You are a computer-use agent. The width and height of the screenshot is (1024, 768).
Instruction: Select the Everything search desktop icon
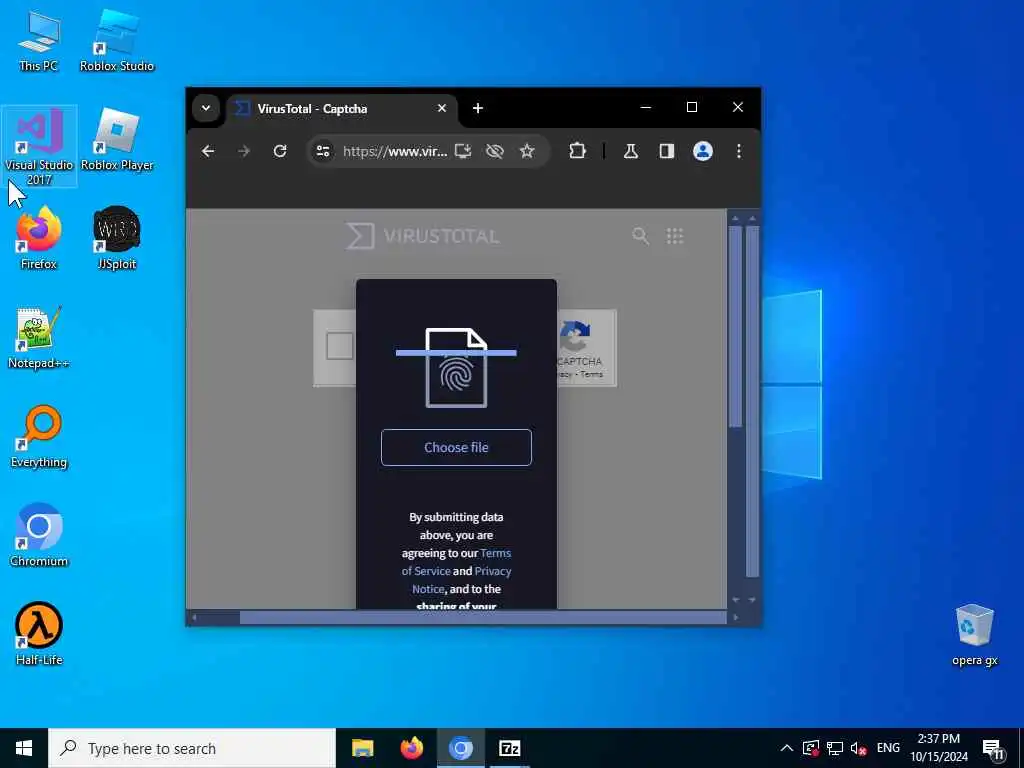tap(39, 436)
